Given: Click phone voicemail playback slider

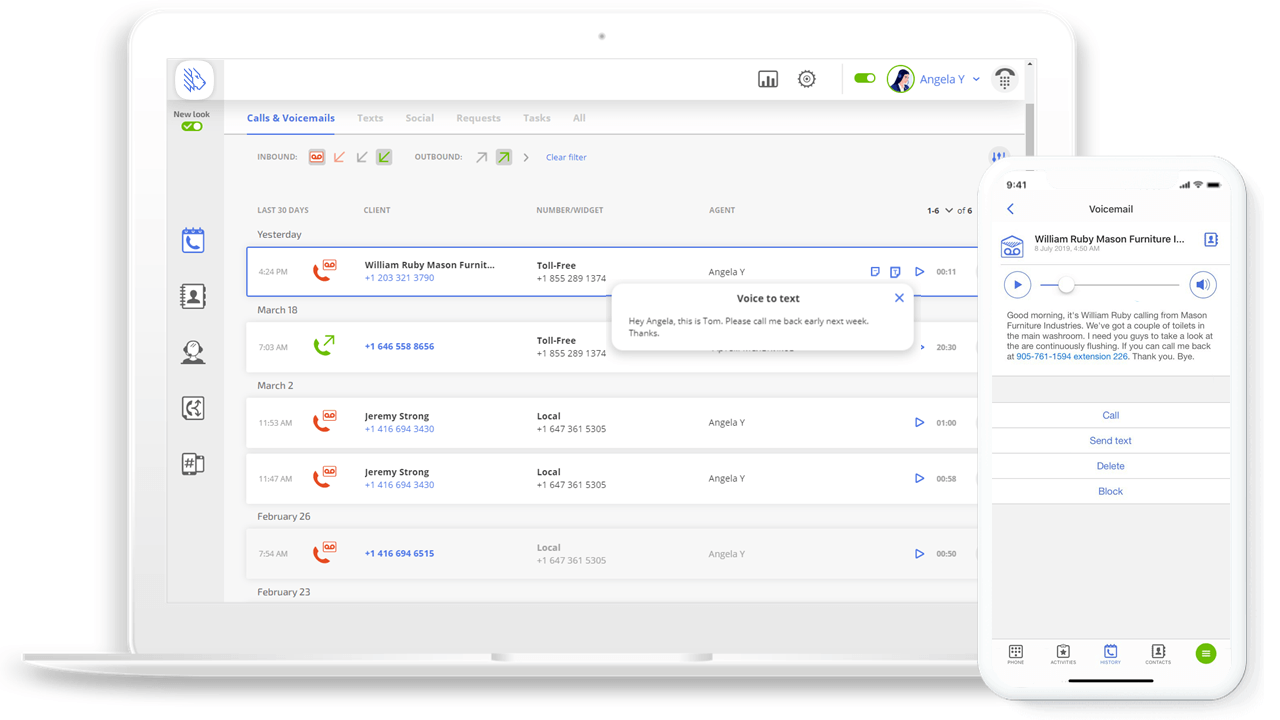Looking at the screenshot, I should [x=1110, y=285].
